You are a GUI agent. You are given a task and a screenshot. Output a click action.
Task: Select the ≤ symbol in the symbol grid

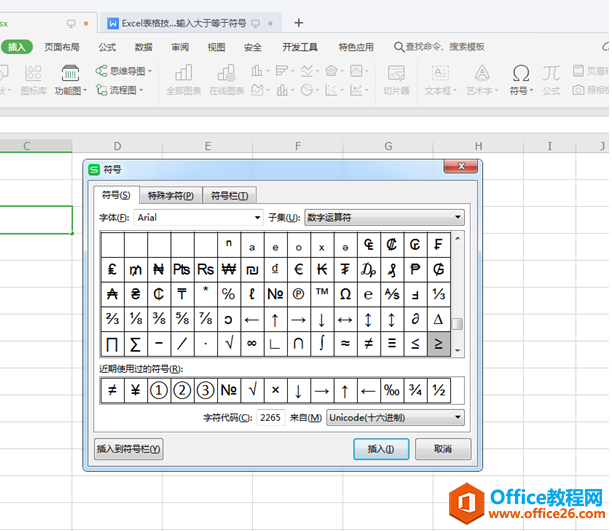coord(415,345)
